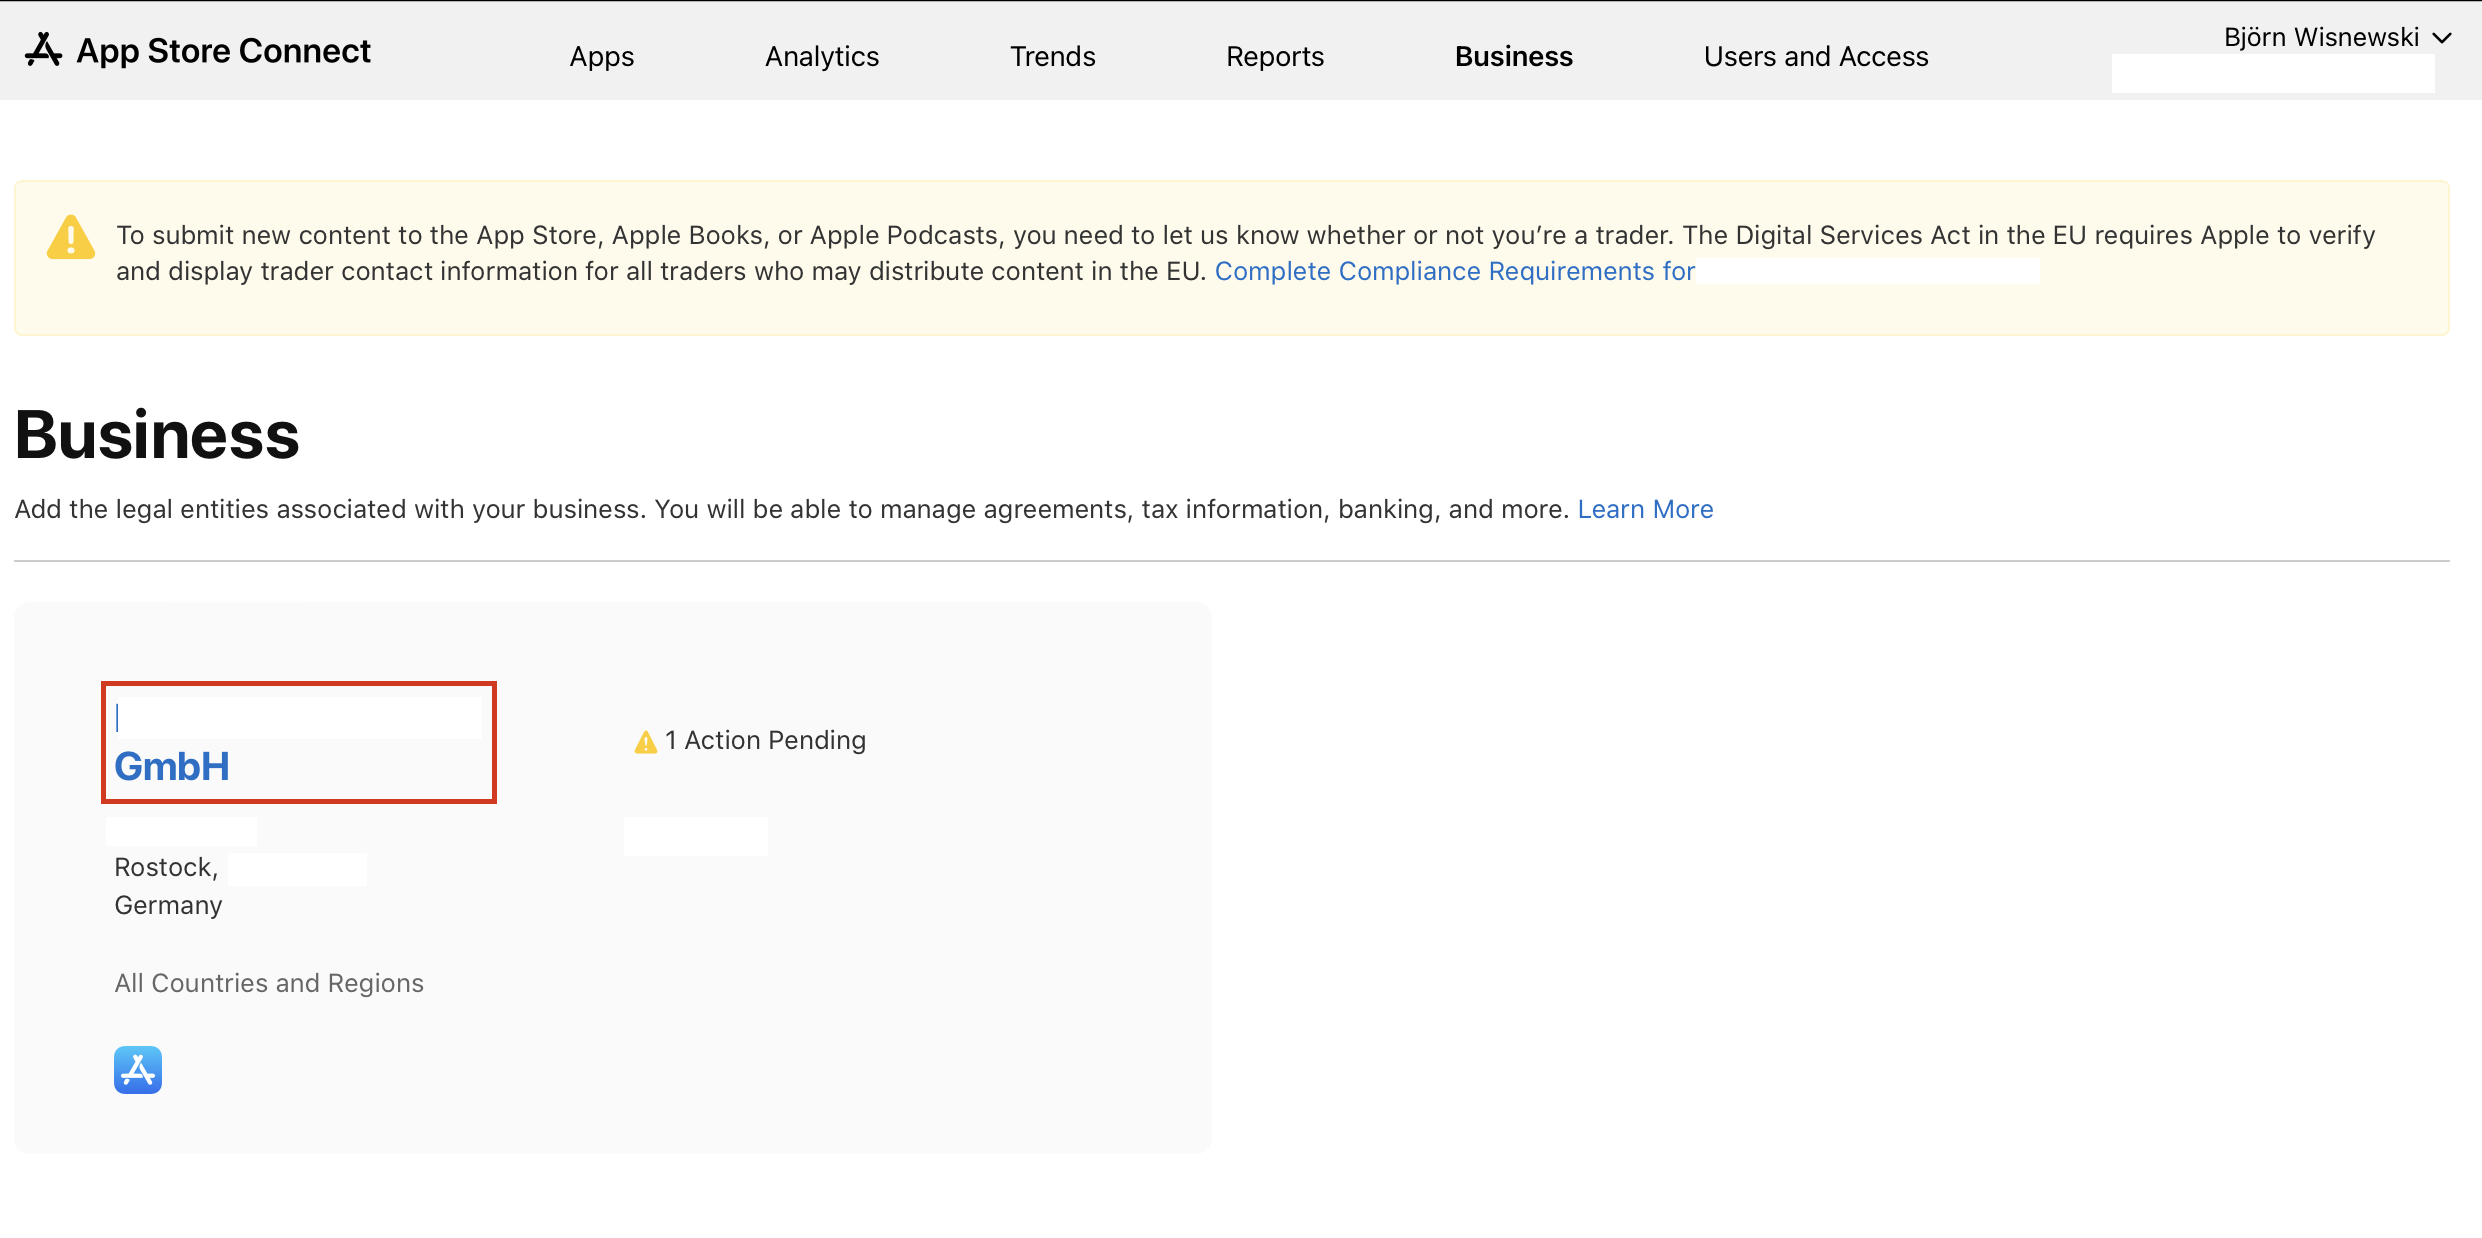Open Complete Compliance Requirements link
Image resolution: width=2482 pixels, height=1238 pixels.
(x=1455, y=271)
